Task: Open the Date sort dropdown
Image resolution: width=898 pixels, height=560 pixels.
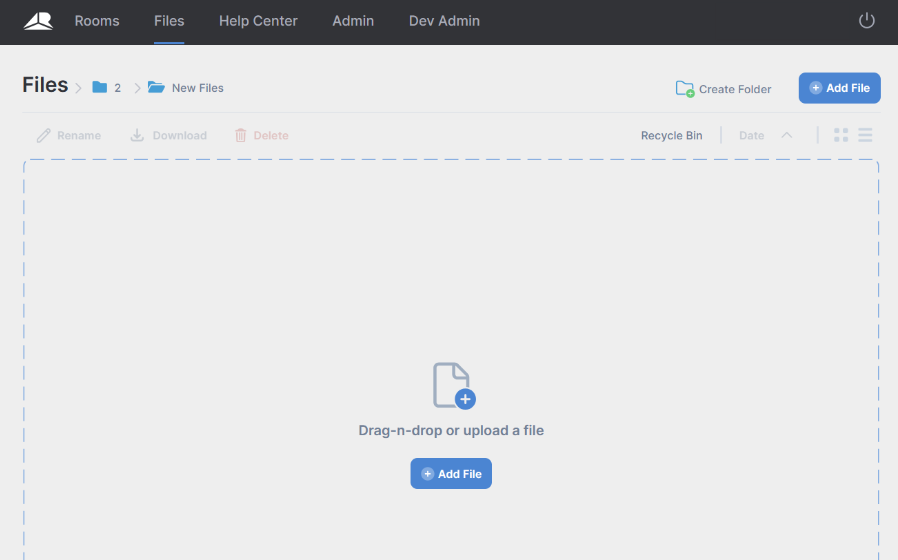Action: pyautogui.click(x=751, y=136)
